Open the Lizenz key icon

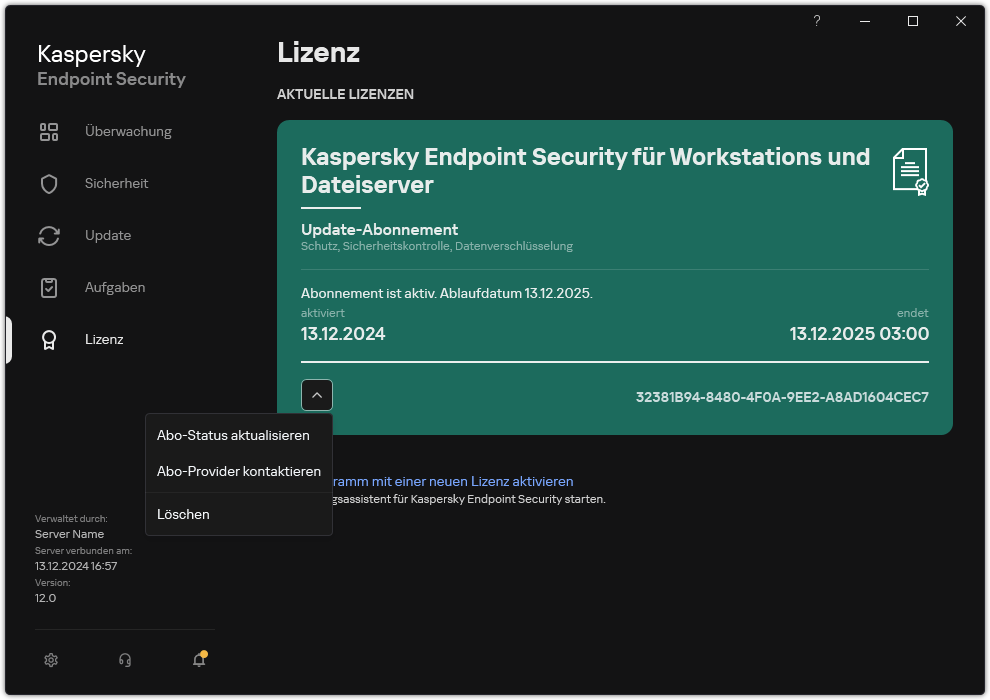(x=49, y=340)
